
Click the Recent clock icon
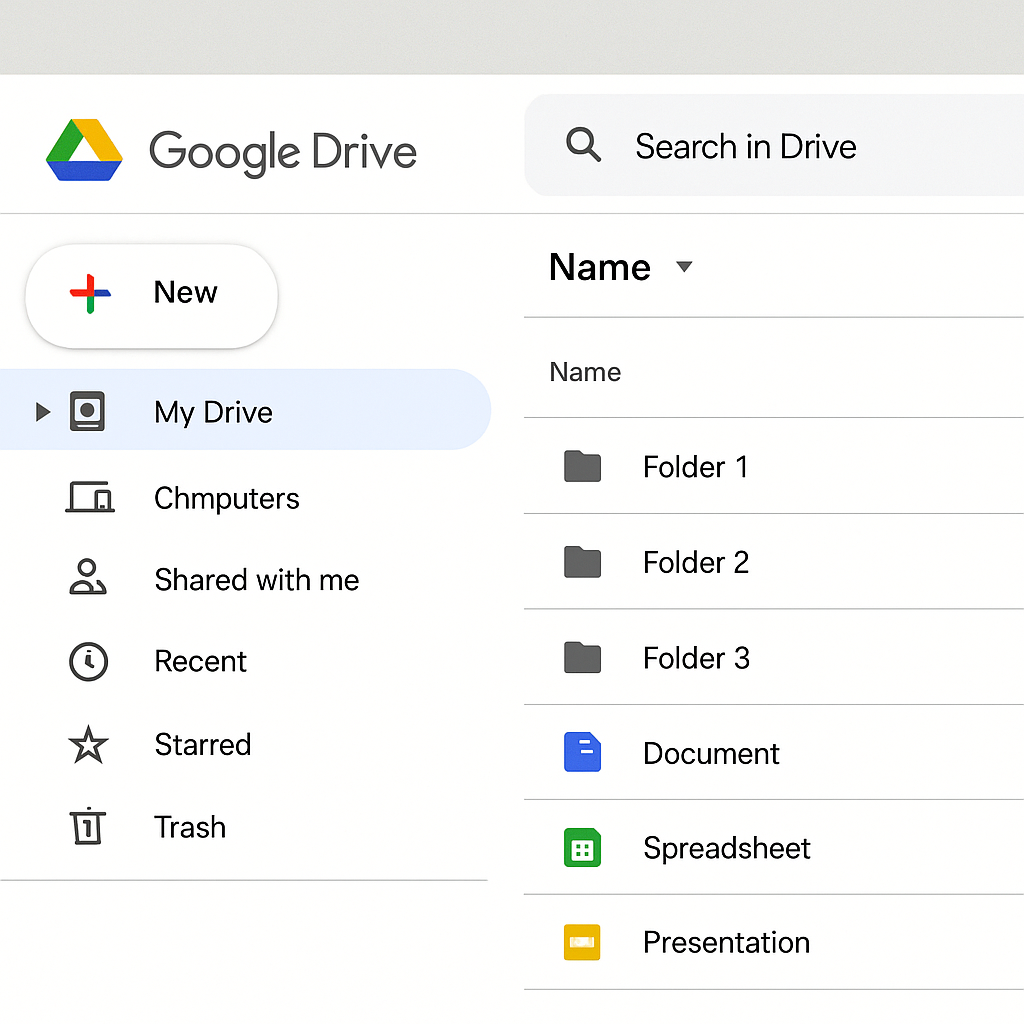click(88, 662)
